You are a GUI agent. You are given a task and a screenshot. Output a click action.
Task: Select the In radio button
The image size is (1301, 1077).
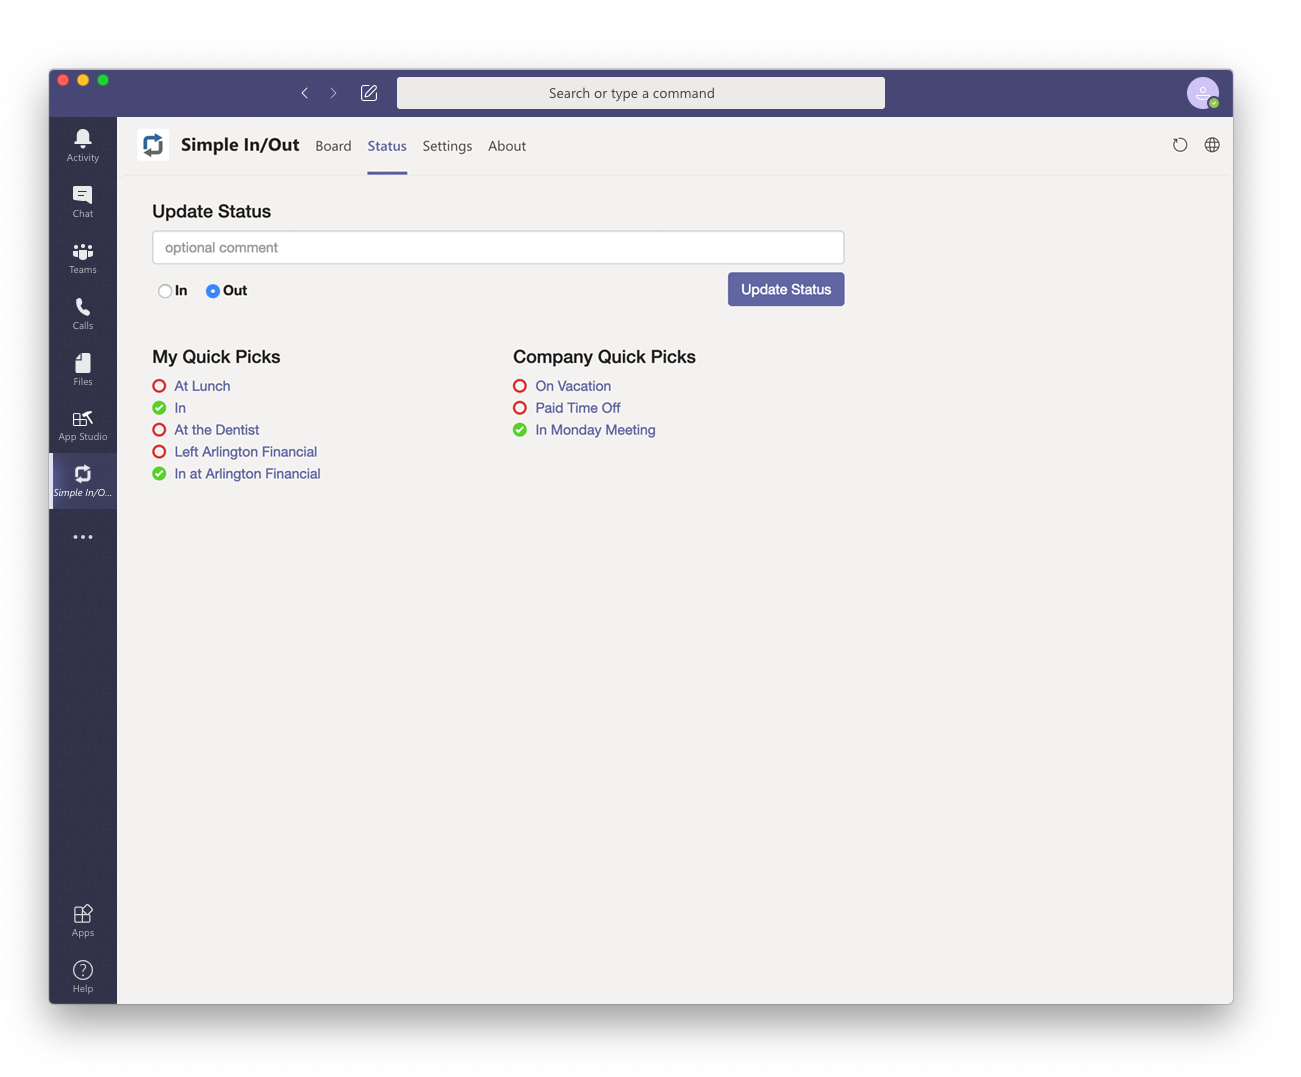(x=165, y=291)
